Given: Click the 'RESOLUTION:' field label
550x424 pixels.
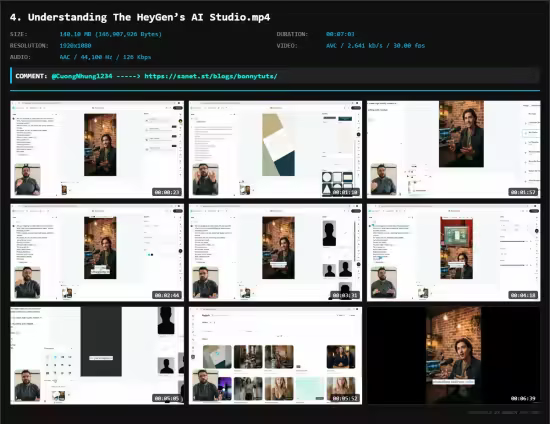Looking at the screenshot, I should click(29, 46).
